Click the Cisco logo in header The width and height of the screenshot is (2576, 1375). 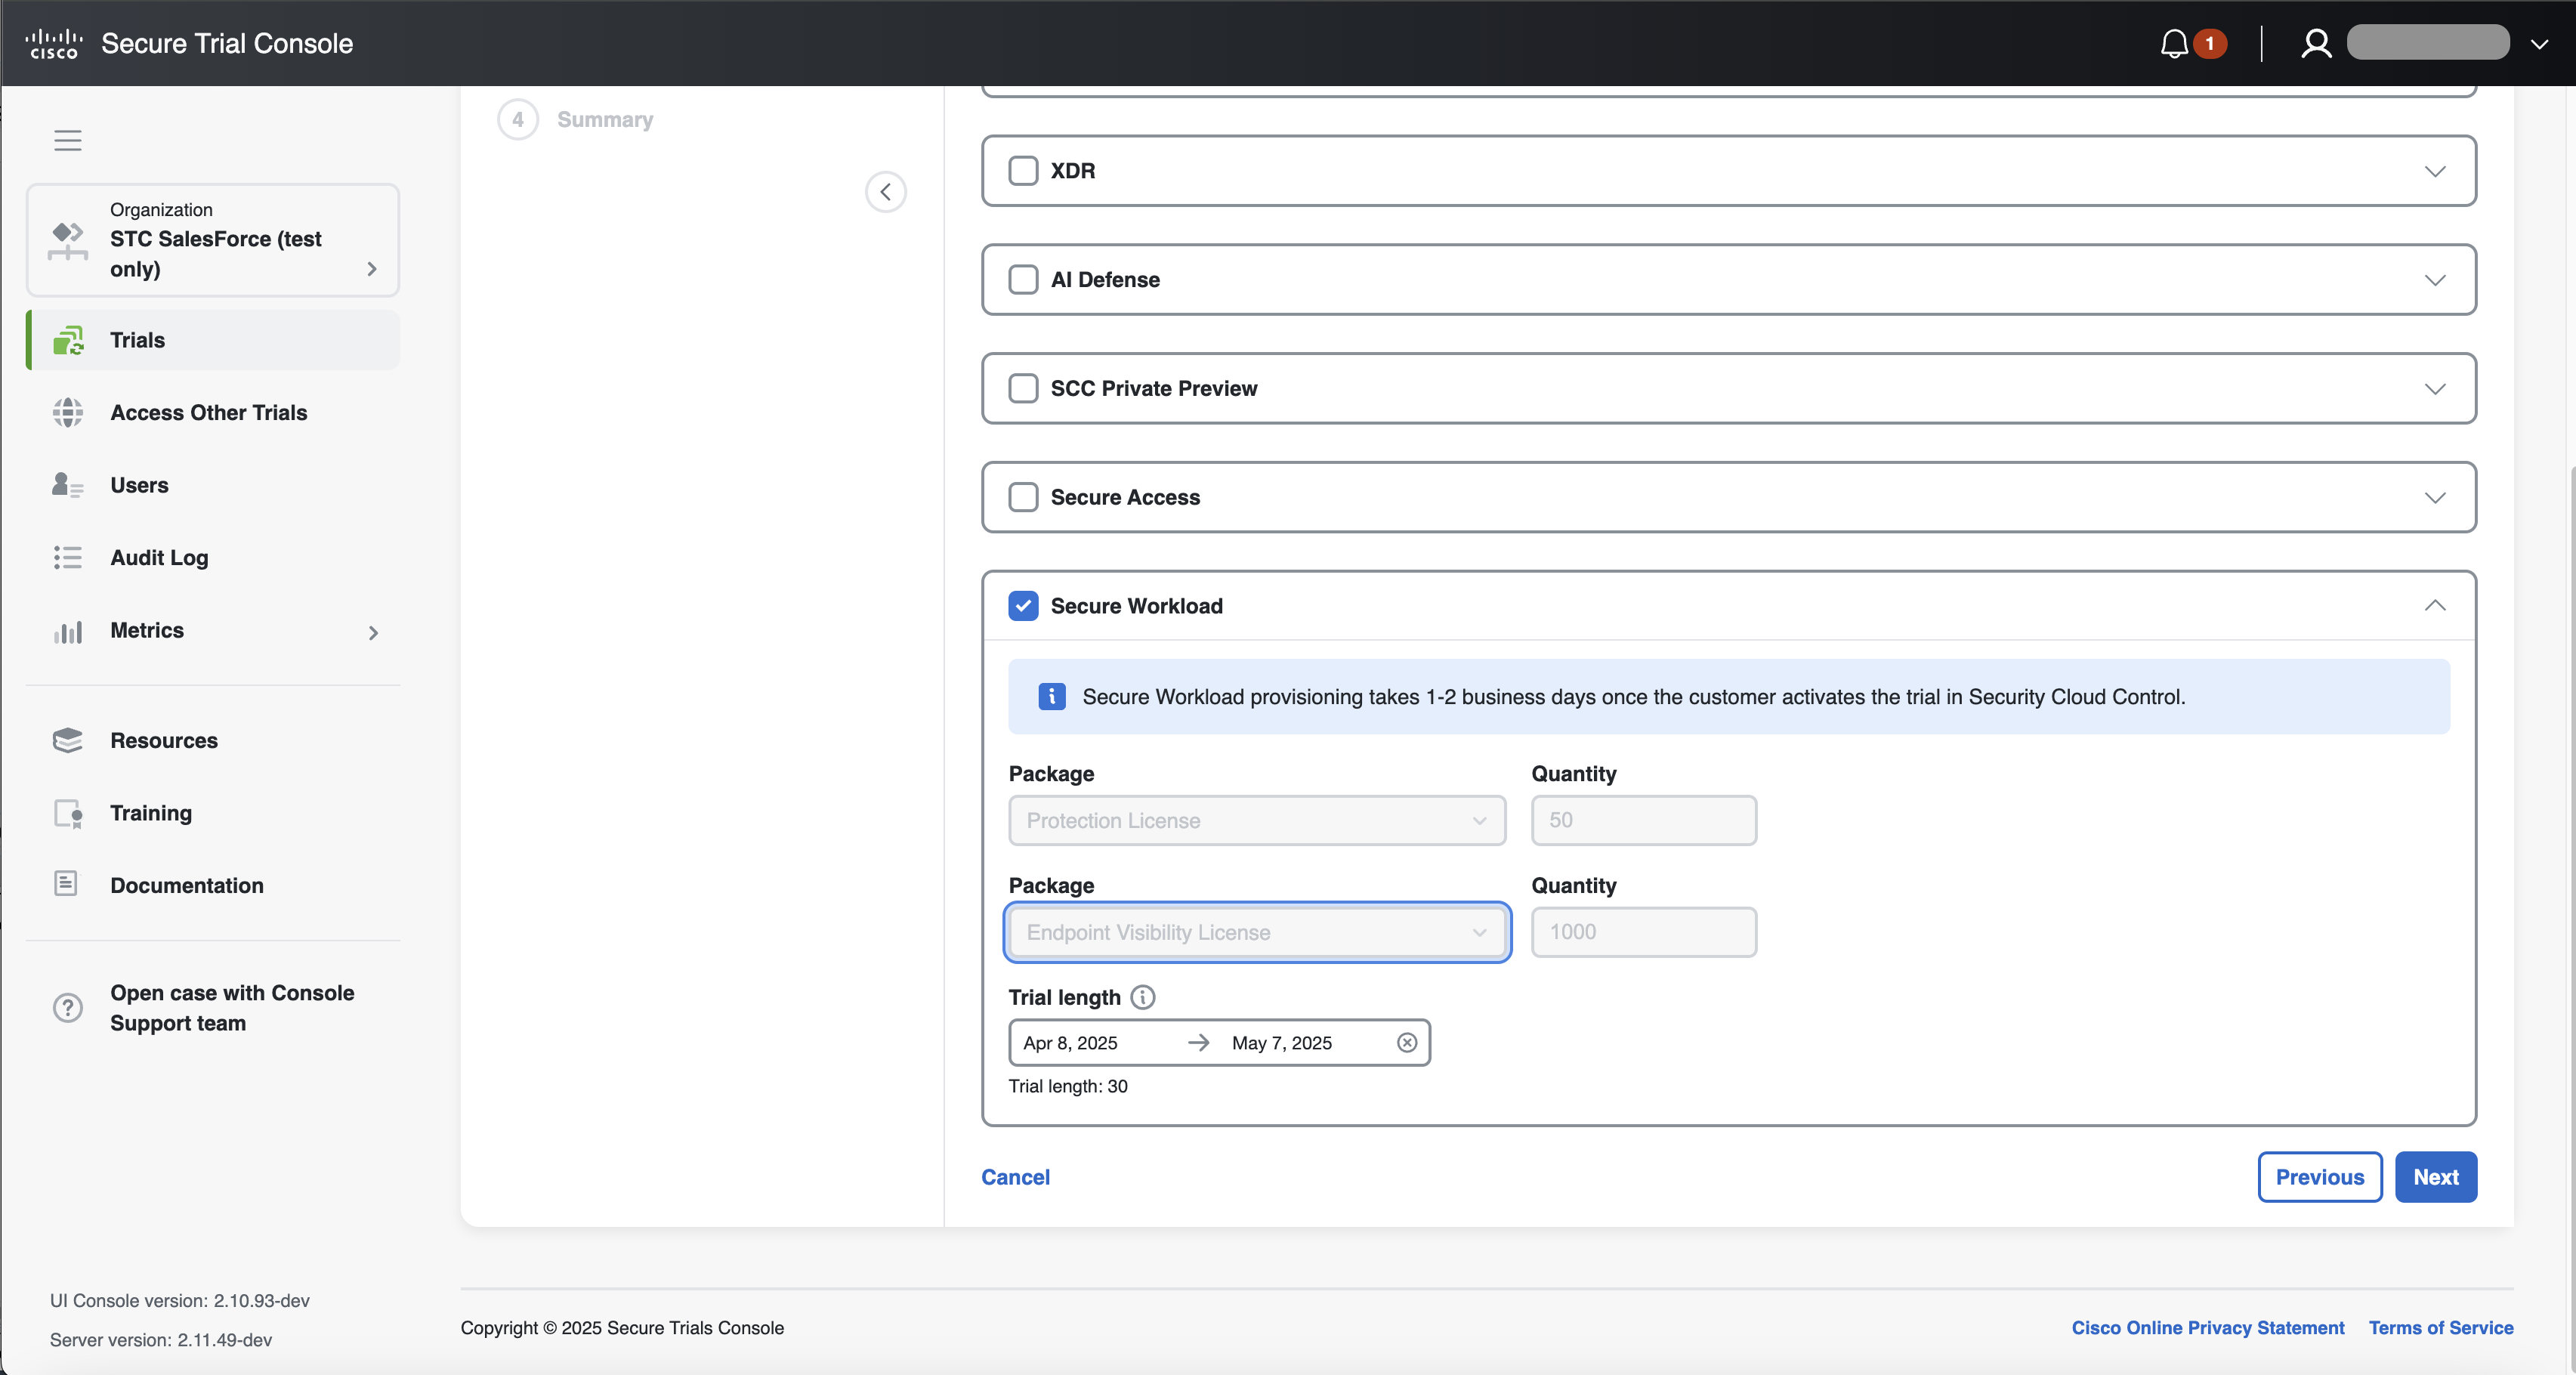[x=54, y=43]
